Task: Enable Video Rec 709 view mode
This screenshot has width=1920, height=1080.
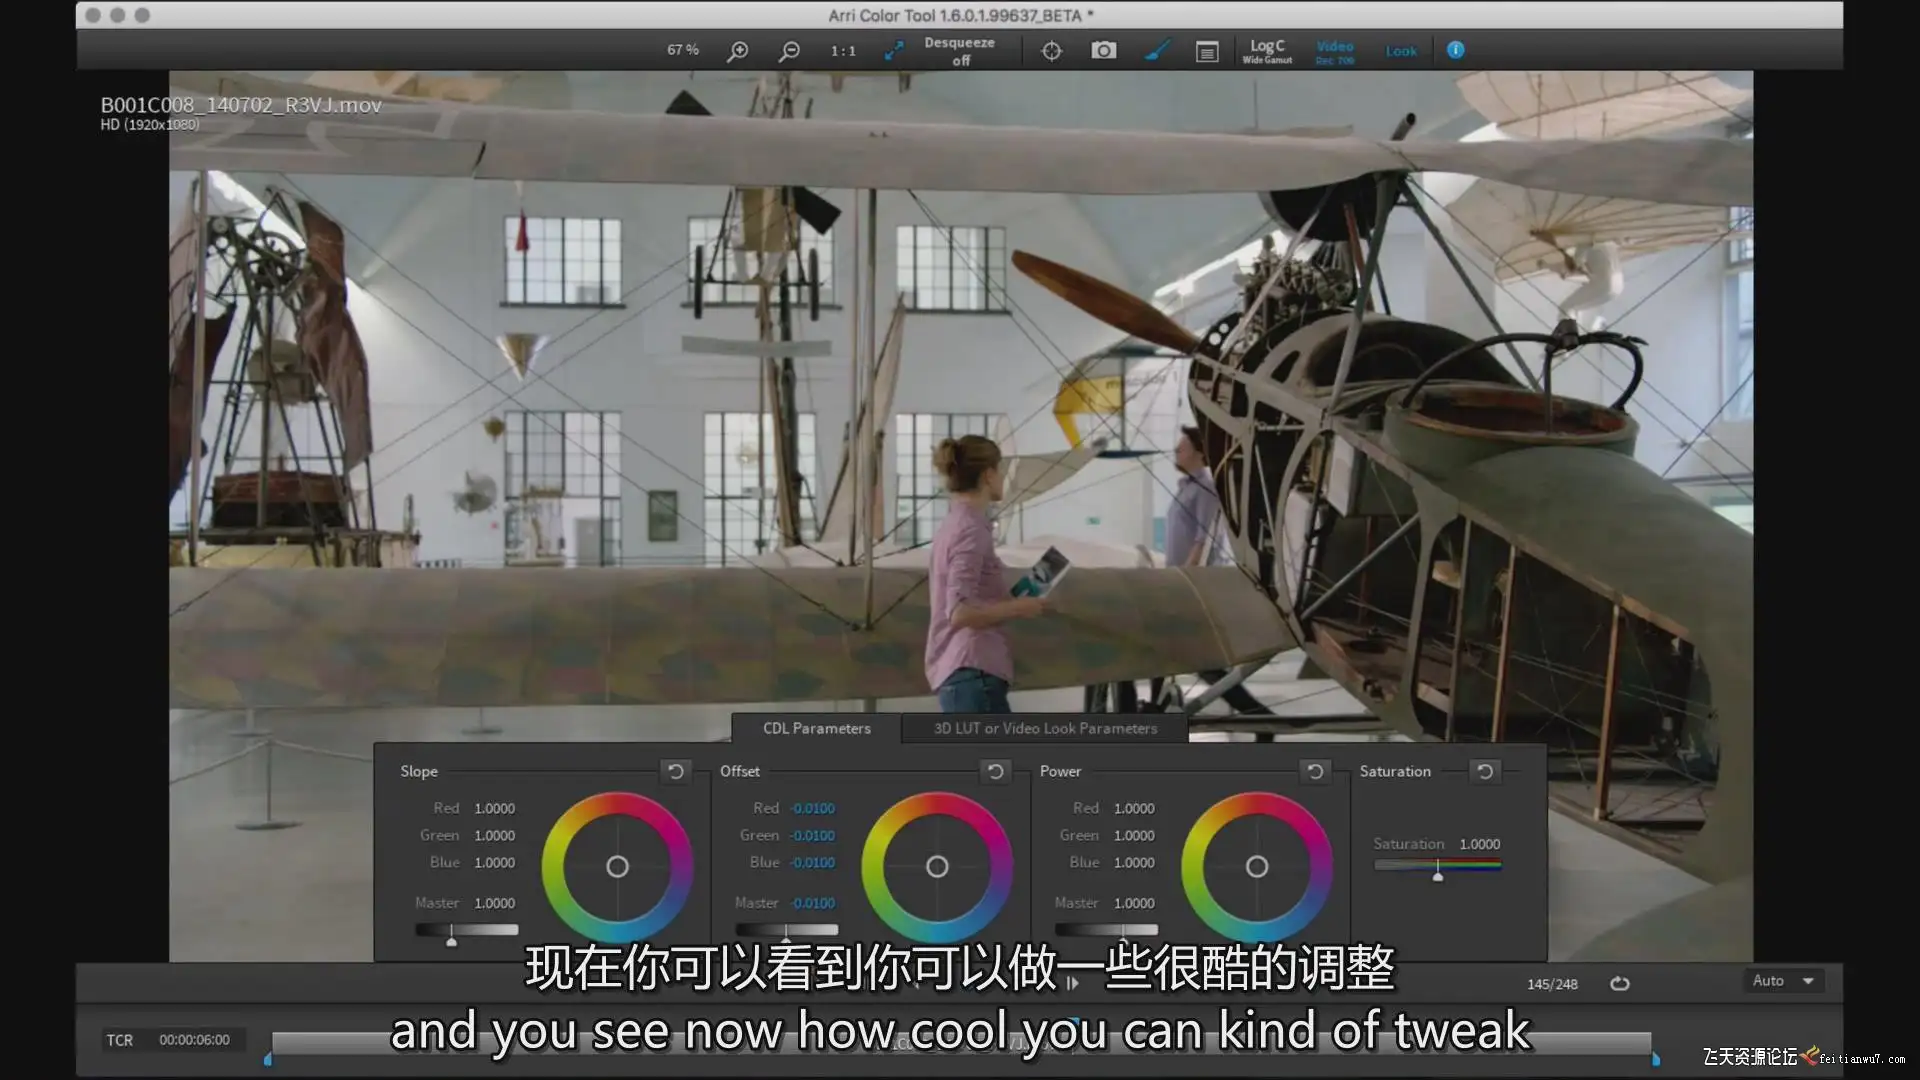Action: tap(1334, 51)
